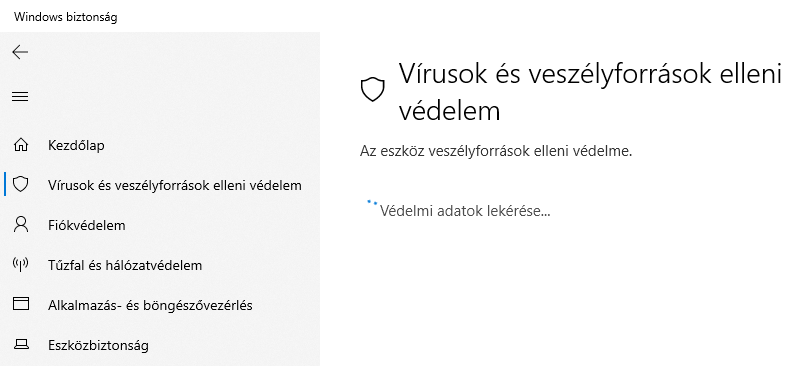Click the loading spinner dots
Screen dimensions: 810x366
click(372, 203)
